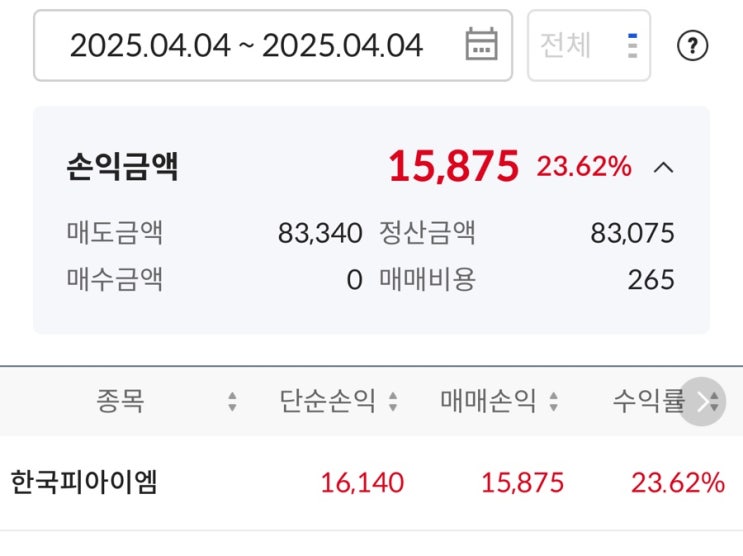Click the 매매비용 value 265
The image size is (743, 556).
tap(651, 280)
